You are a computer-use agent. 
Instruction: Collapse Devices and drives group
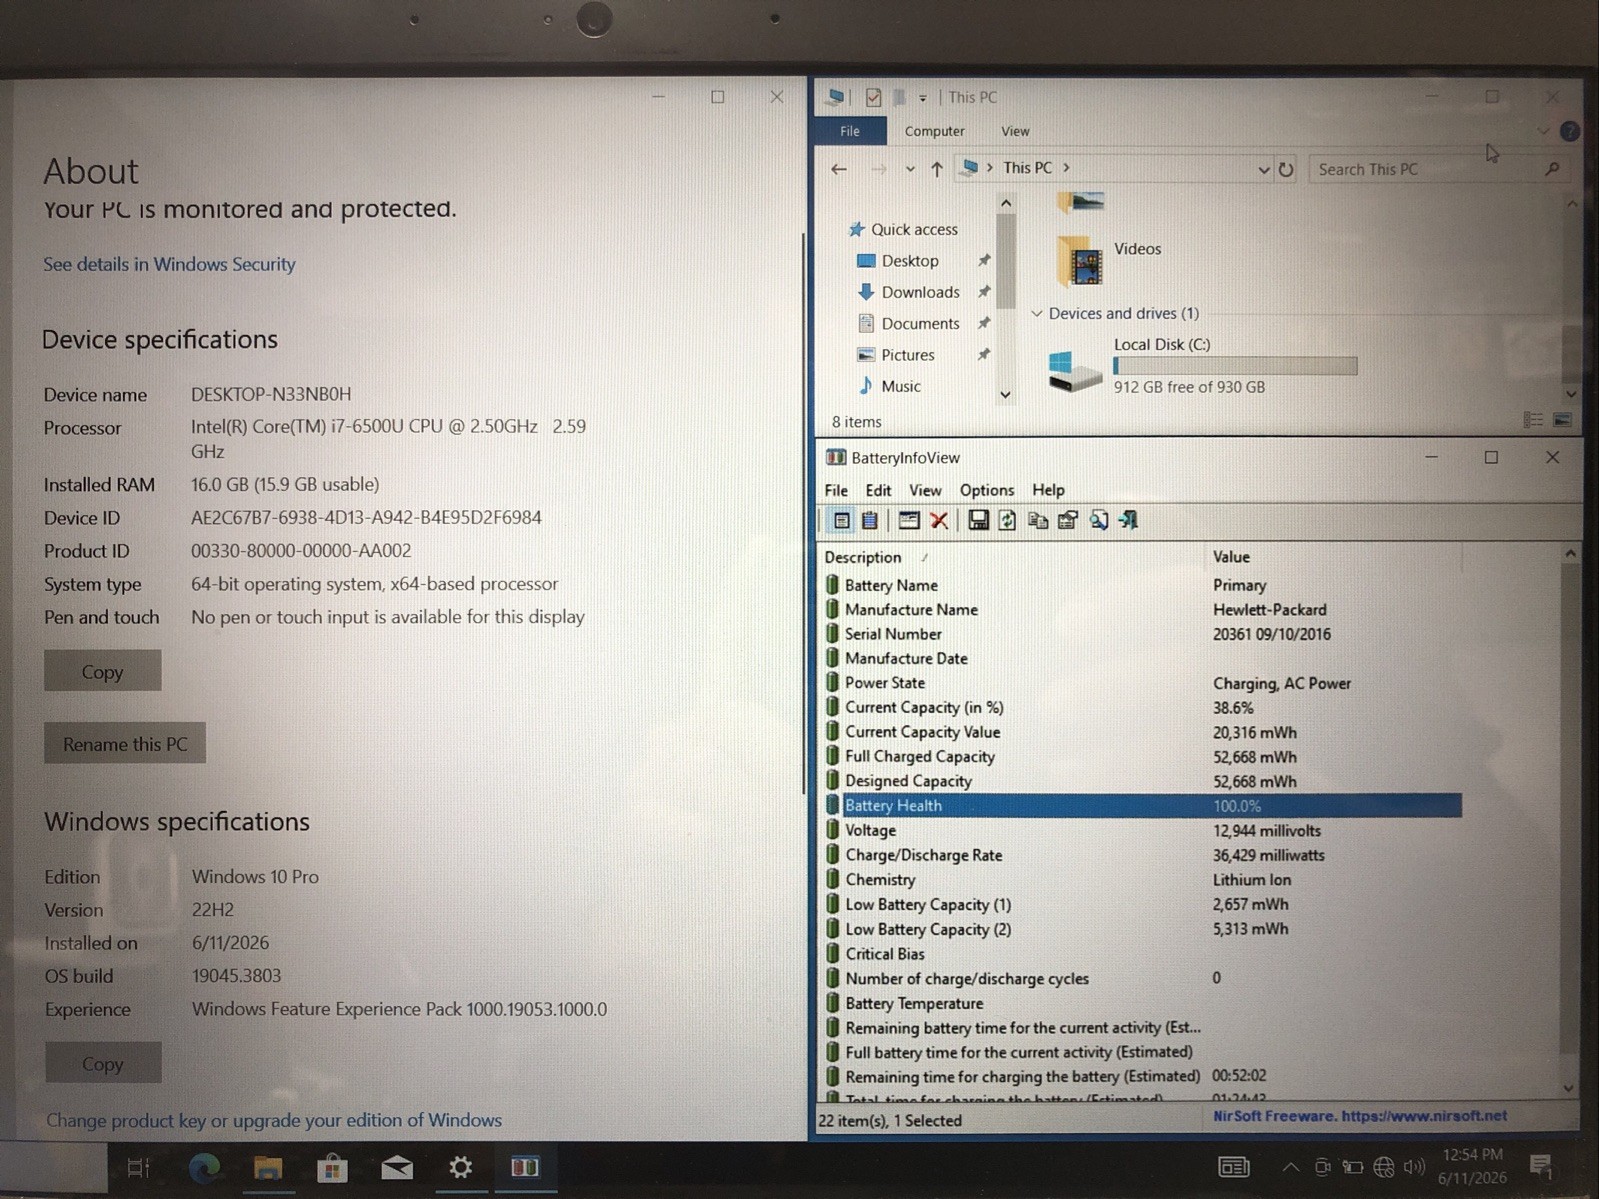[1037, 314]
